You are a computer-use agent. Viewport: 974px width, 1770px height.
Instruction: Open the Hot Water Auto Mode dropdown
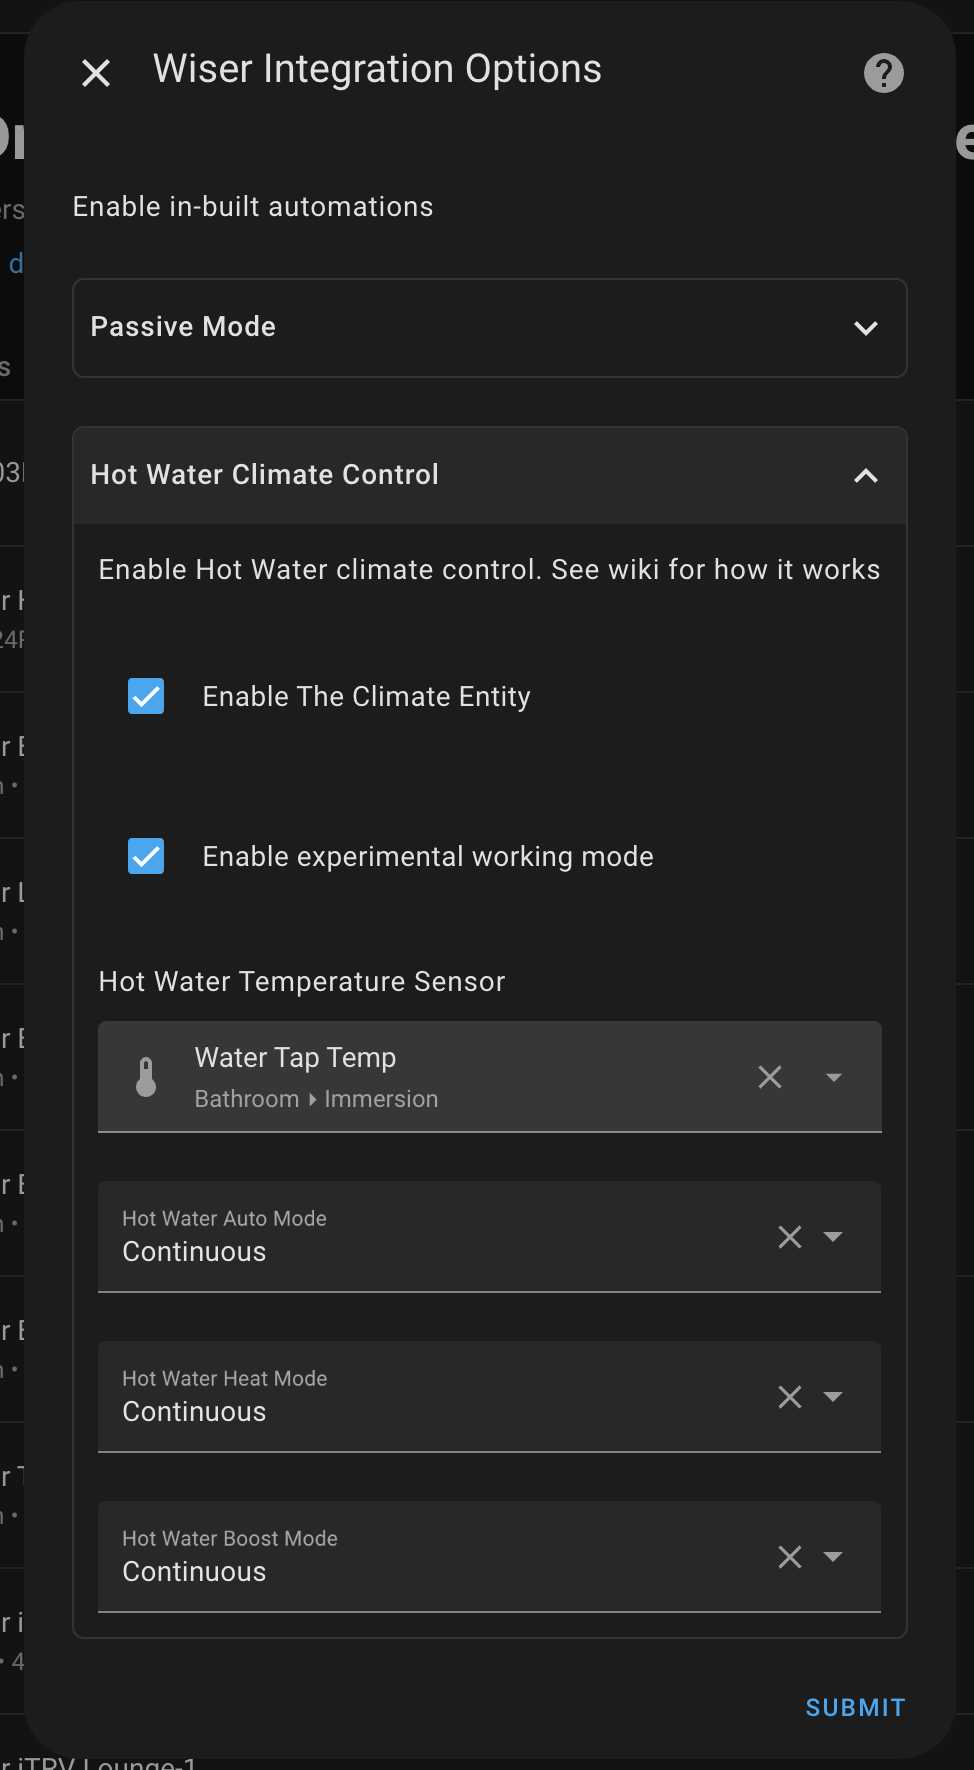490,1237
